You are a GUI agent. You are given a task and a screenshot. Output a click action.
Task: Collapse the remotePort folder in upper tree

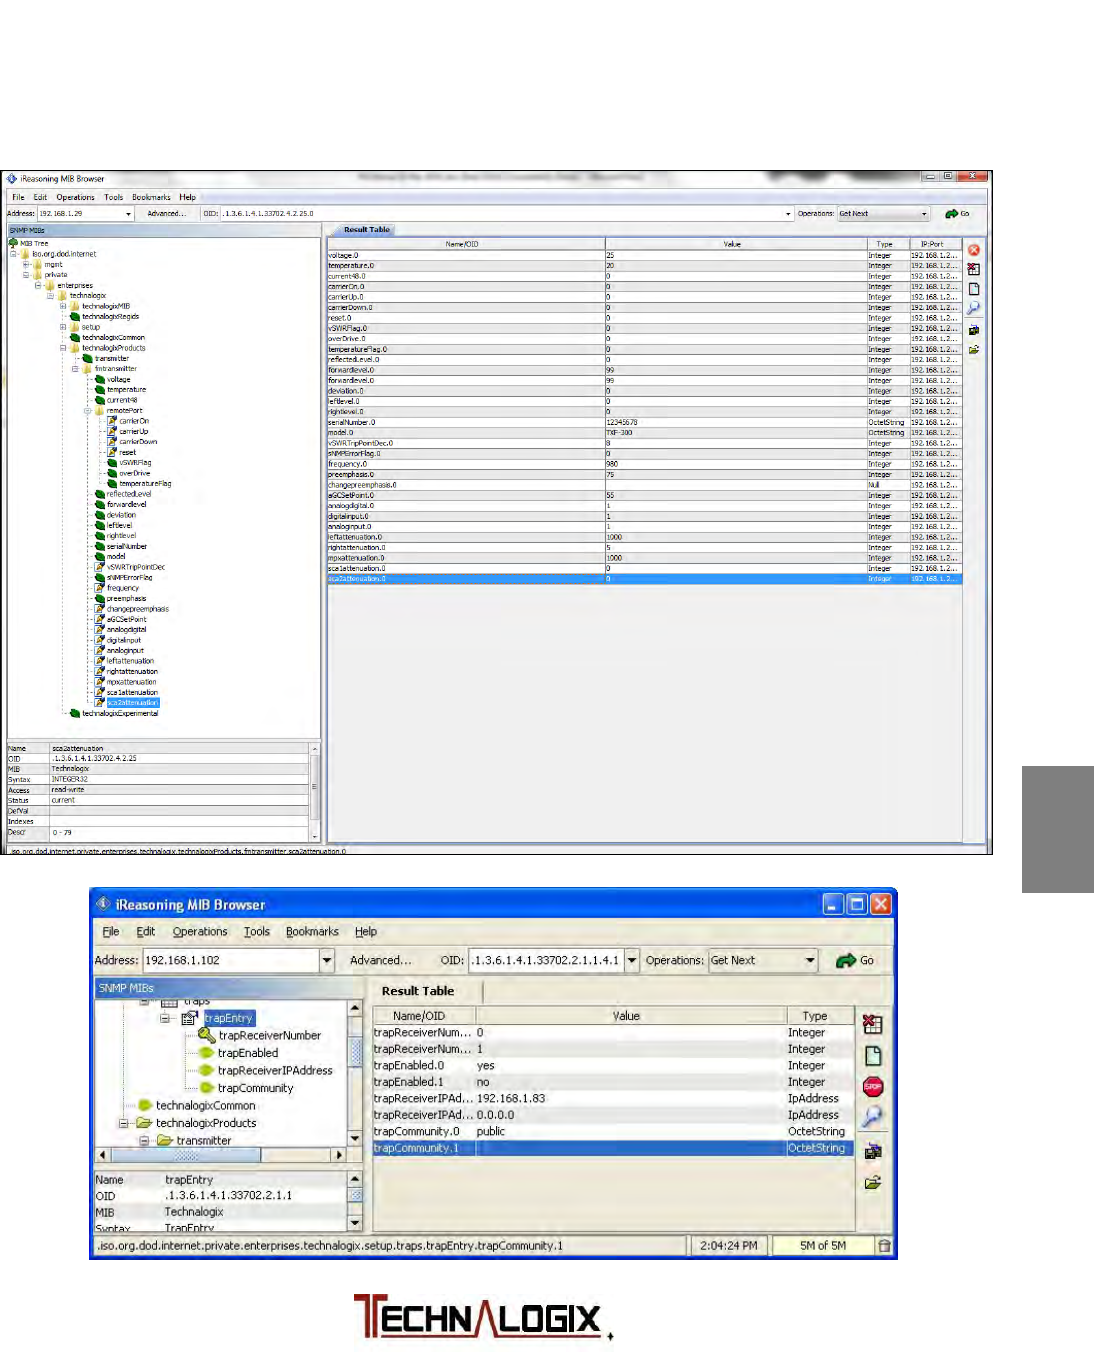[x=88, y=410]
